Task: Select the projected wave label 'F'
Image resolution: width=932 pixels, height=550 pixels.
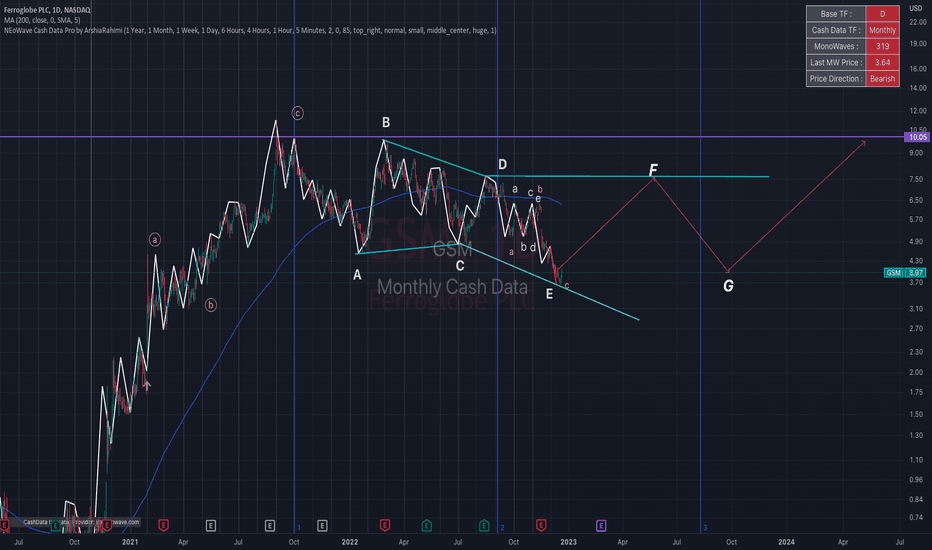Action: click(653, 170)
